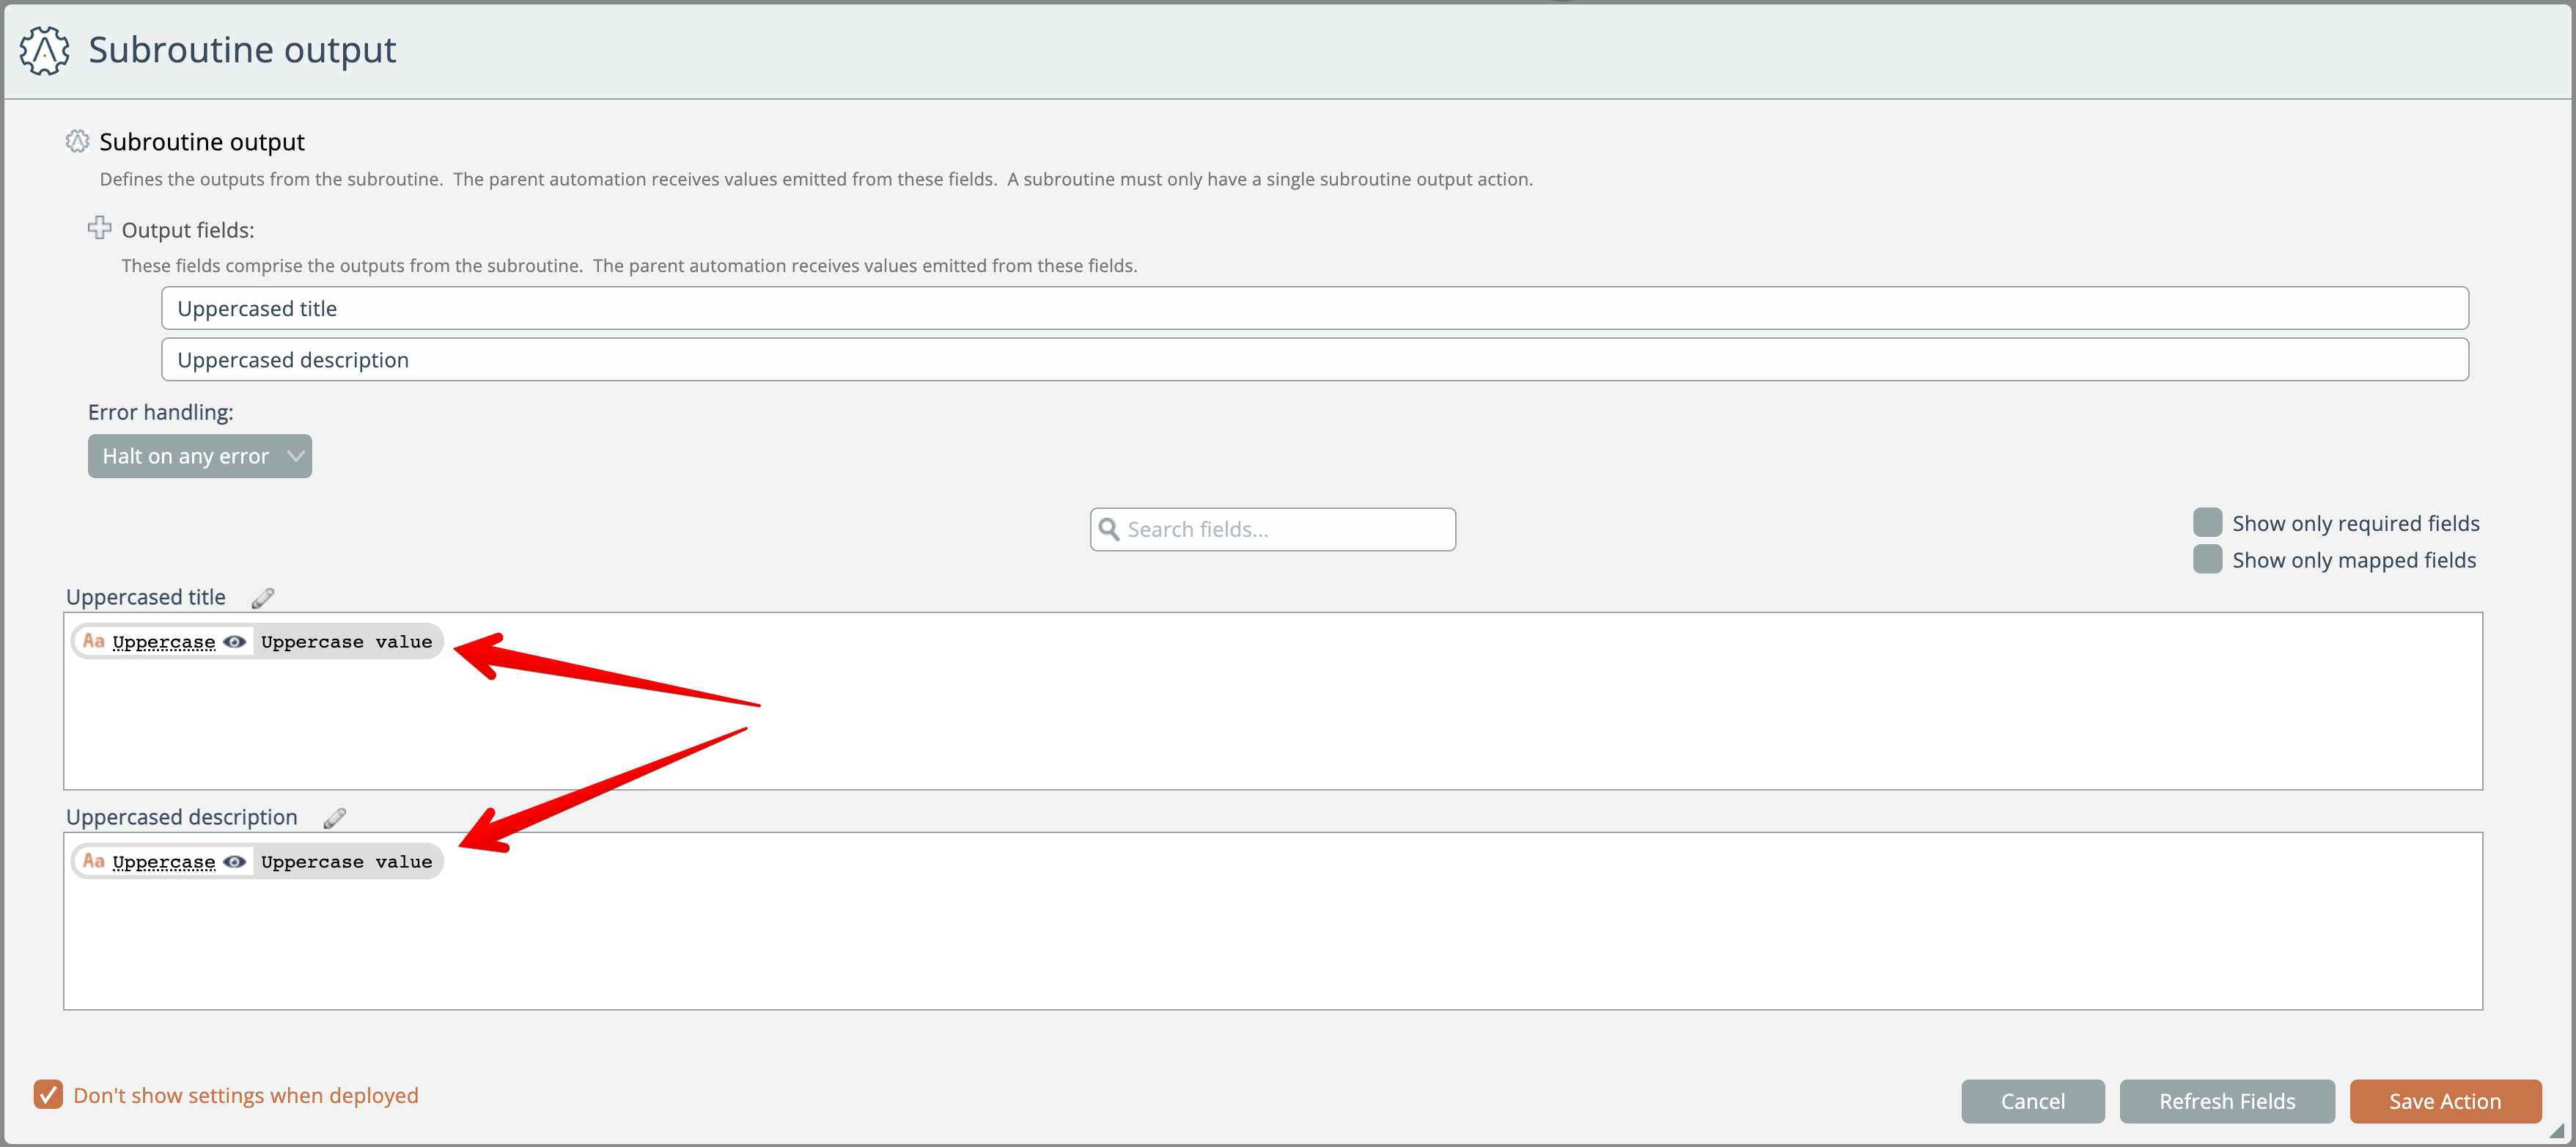Viewport: 2576px width, 1147px height.
Task: Edit Uppercased title label with pencil icon
Action: (x=263, y=598)
